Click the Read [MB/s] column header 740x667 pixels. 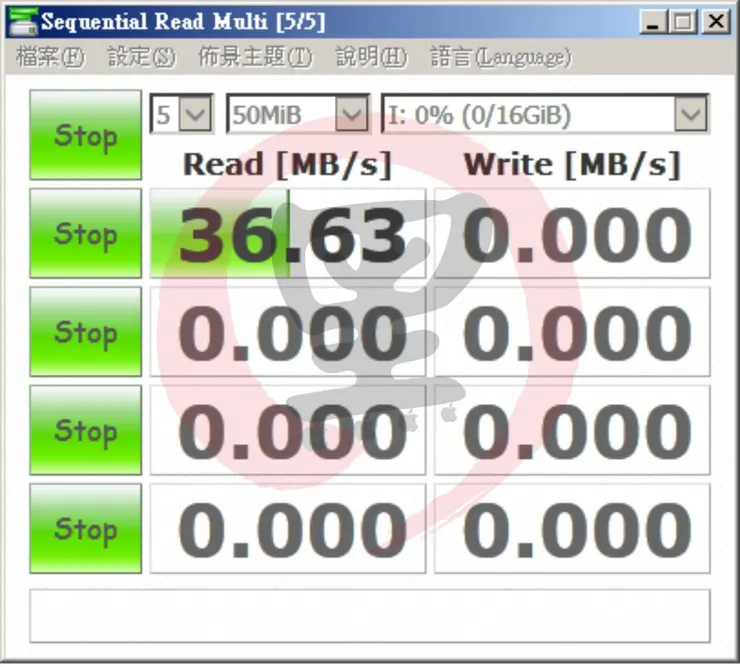(287, 164)
